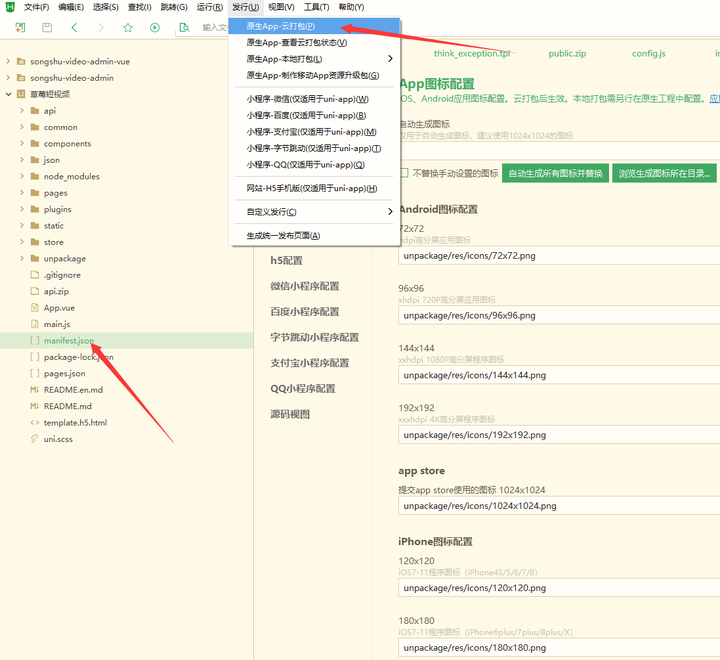Collapse the 草莓短视频 project chevron

pos(8,94)
